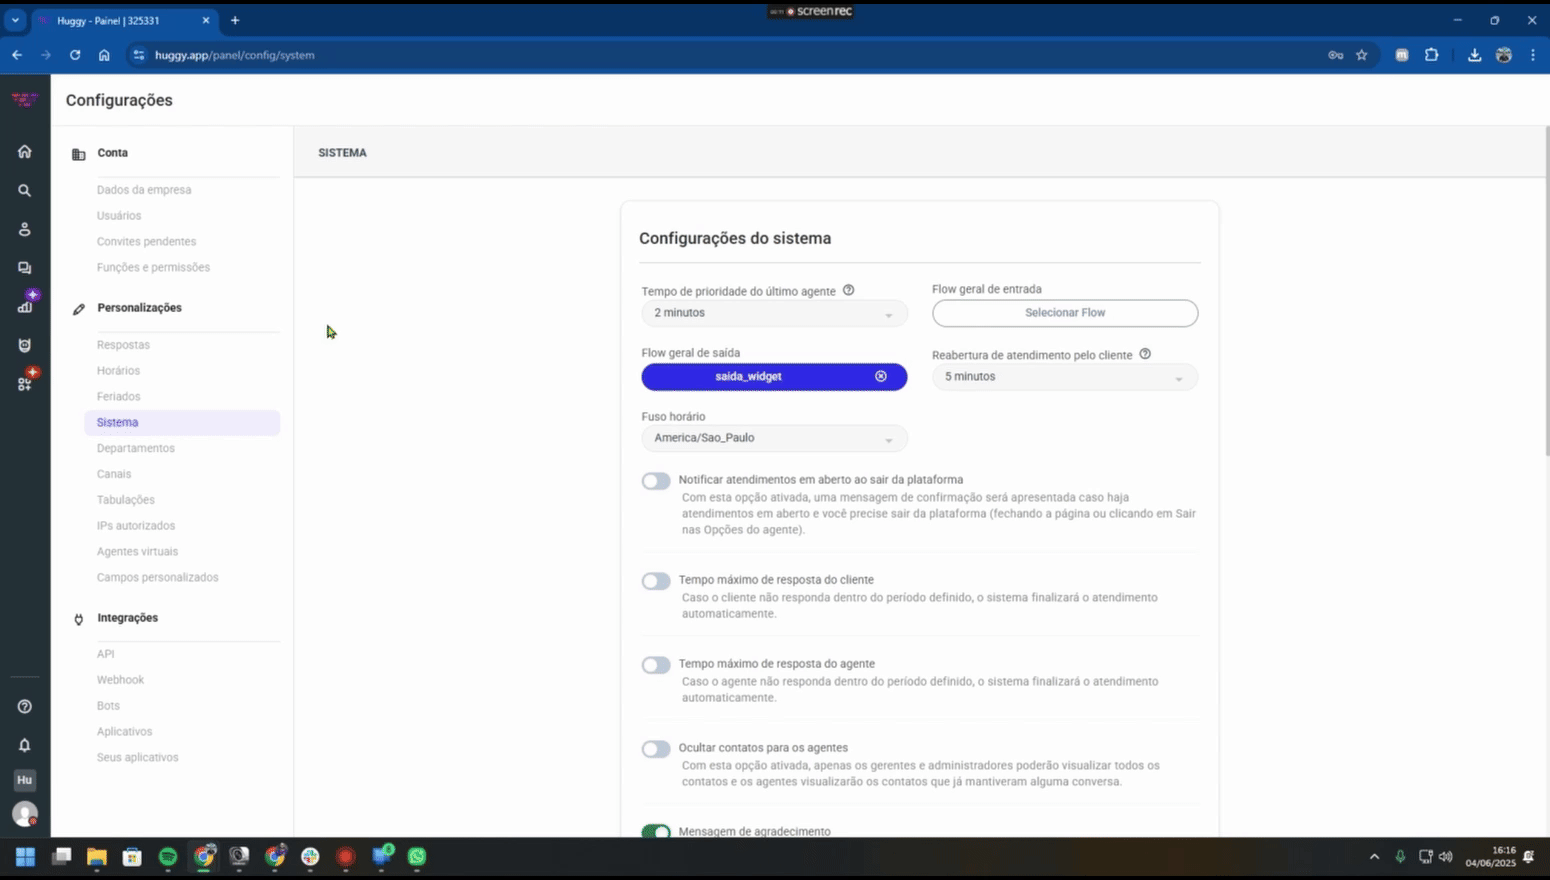
Task: Open Seus aplicativos page
Action: pyautogui.click(x=137, y=758)
